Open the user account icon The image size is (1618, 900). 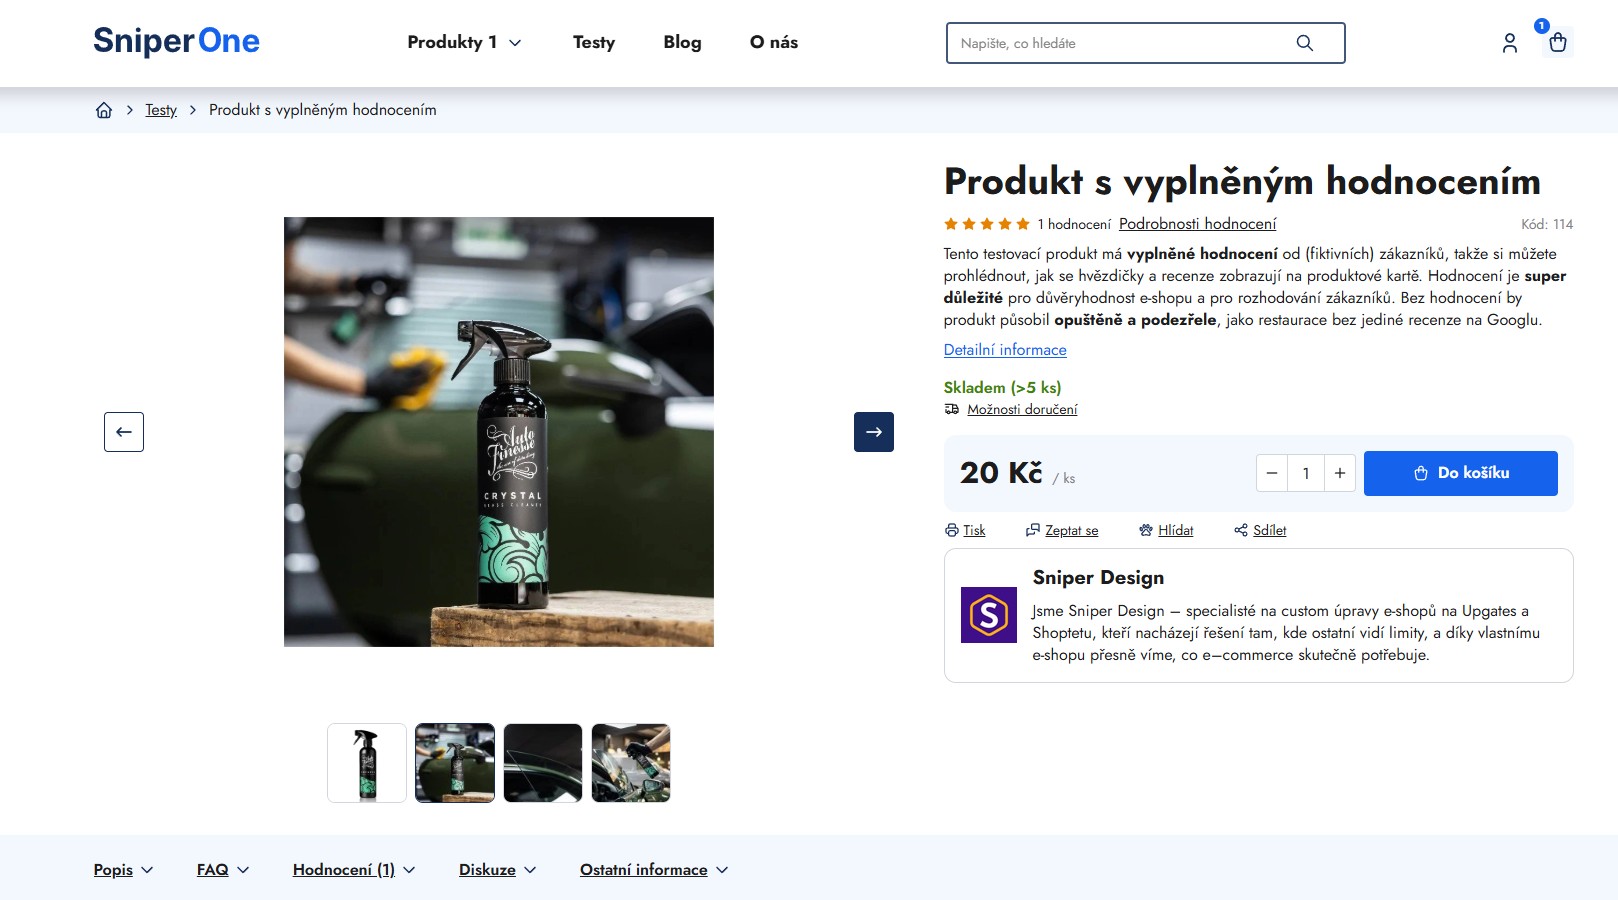click(1509, 43)
